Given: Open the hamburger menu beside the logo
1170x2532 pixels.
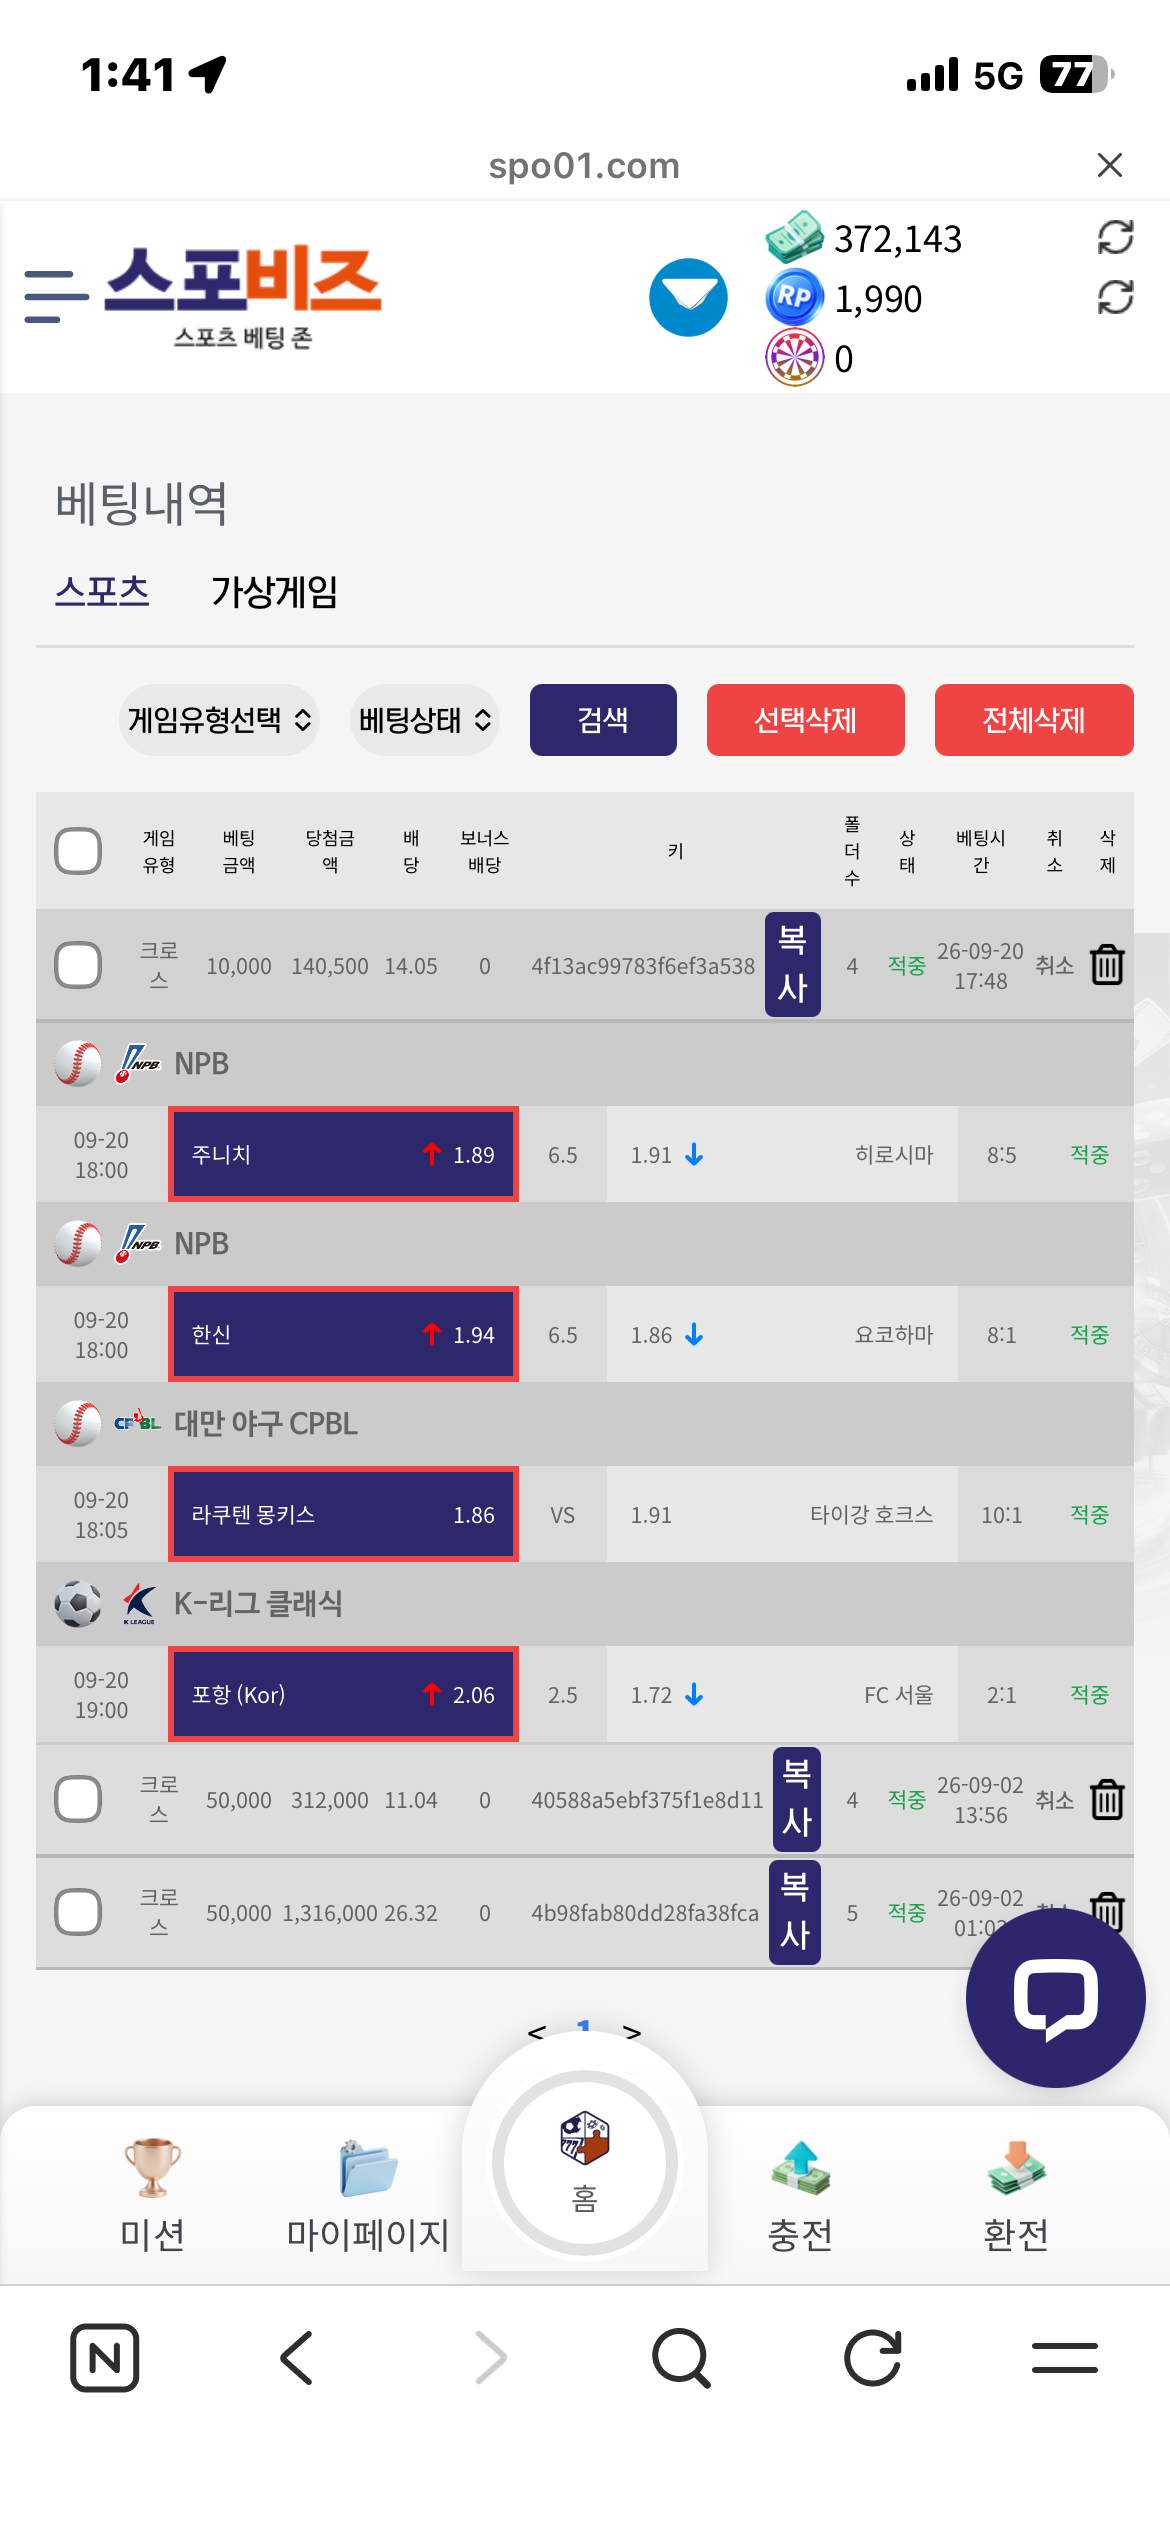Looking at the screenshot, I should tap(57, 296).
